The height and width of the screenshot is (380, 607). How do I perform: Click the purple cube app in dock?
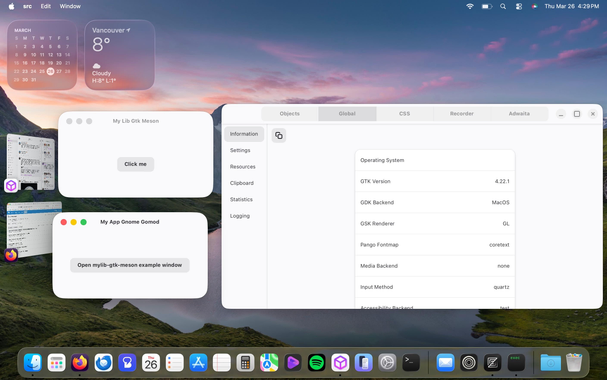tap(340, 363)
